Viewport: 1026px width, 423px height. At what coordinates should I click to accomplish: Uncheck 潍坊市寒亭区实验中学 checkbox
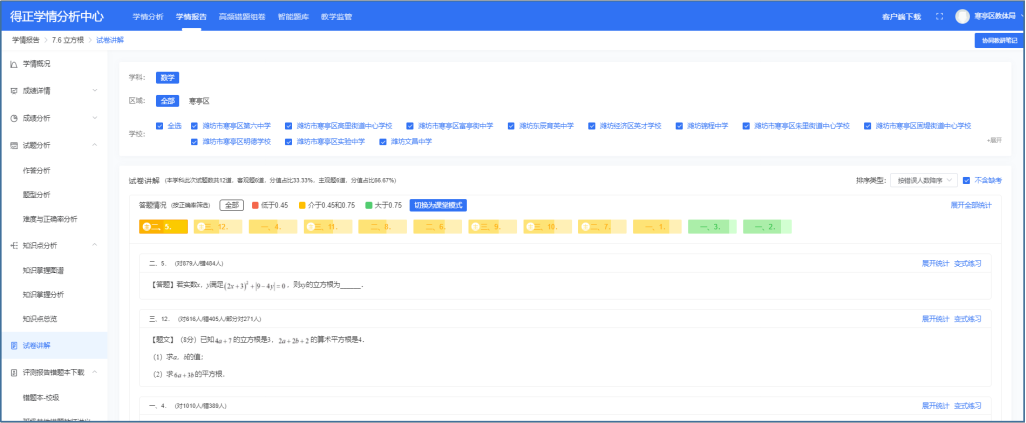[x=289, y=141]
